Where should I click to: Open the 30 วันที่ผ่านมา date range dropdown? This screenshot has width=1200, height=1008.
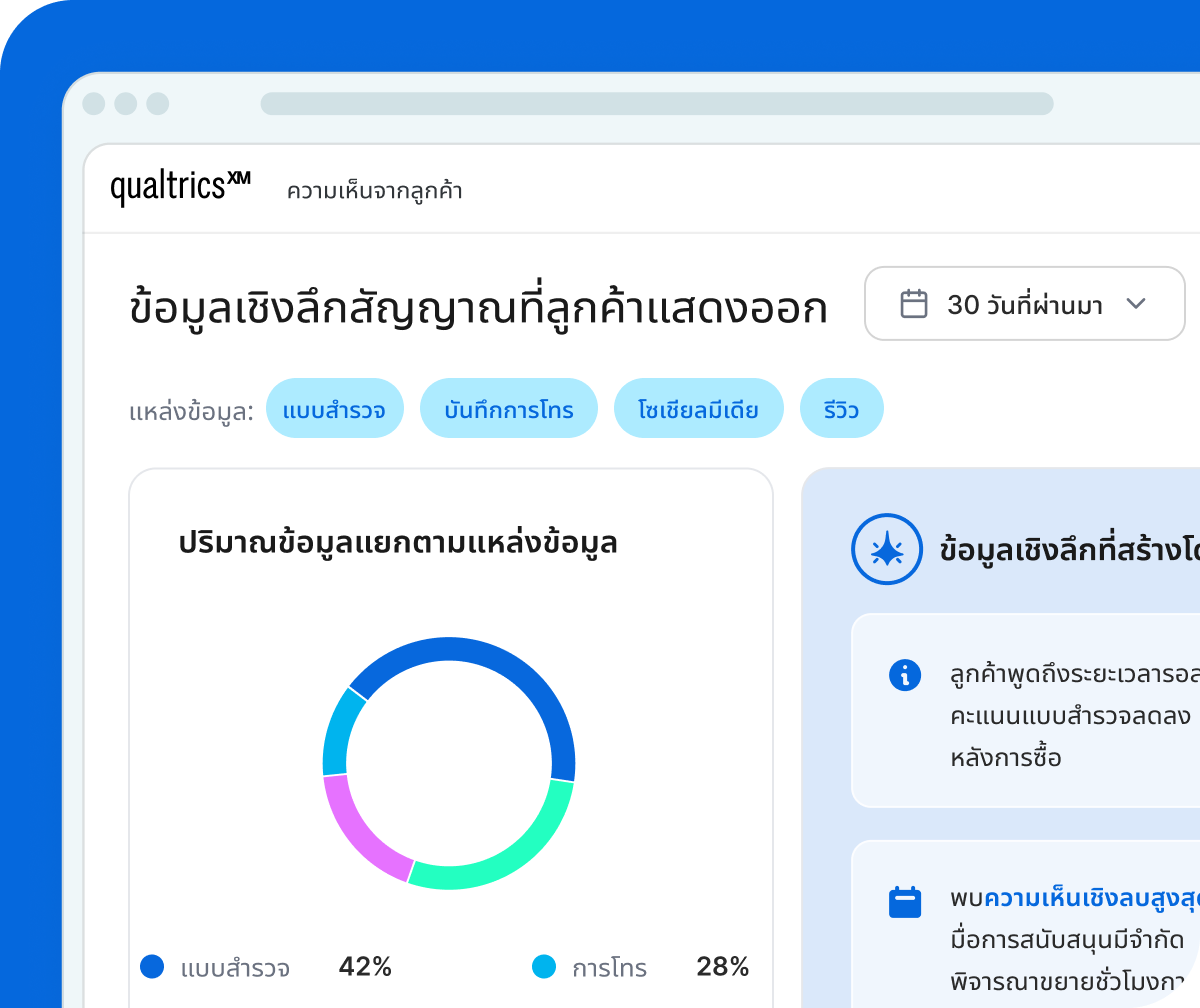tap(1024, 303)
